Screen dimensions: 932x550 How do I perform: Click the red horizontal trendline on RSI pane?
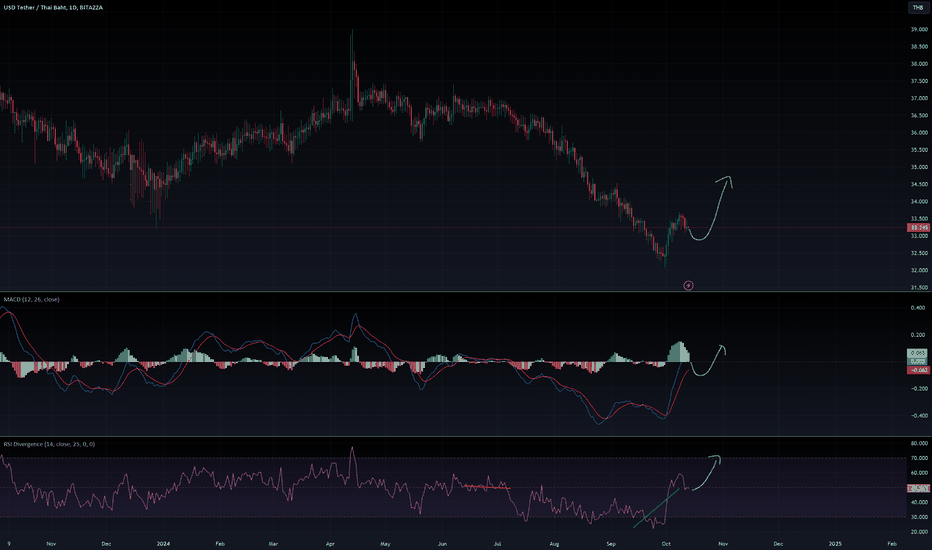pyautogui.click(x=486, y=487)
